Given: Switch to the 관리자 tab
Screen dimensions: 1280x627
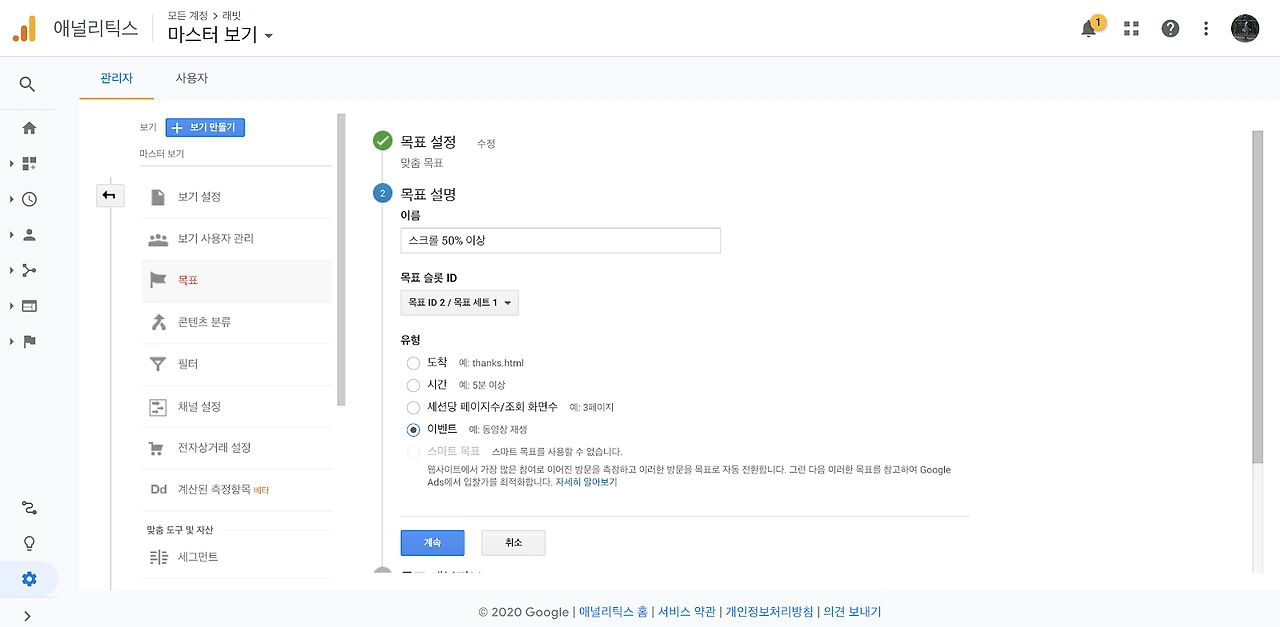Looking at the screenshot, I should point(117,78).
